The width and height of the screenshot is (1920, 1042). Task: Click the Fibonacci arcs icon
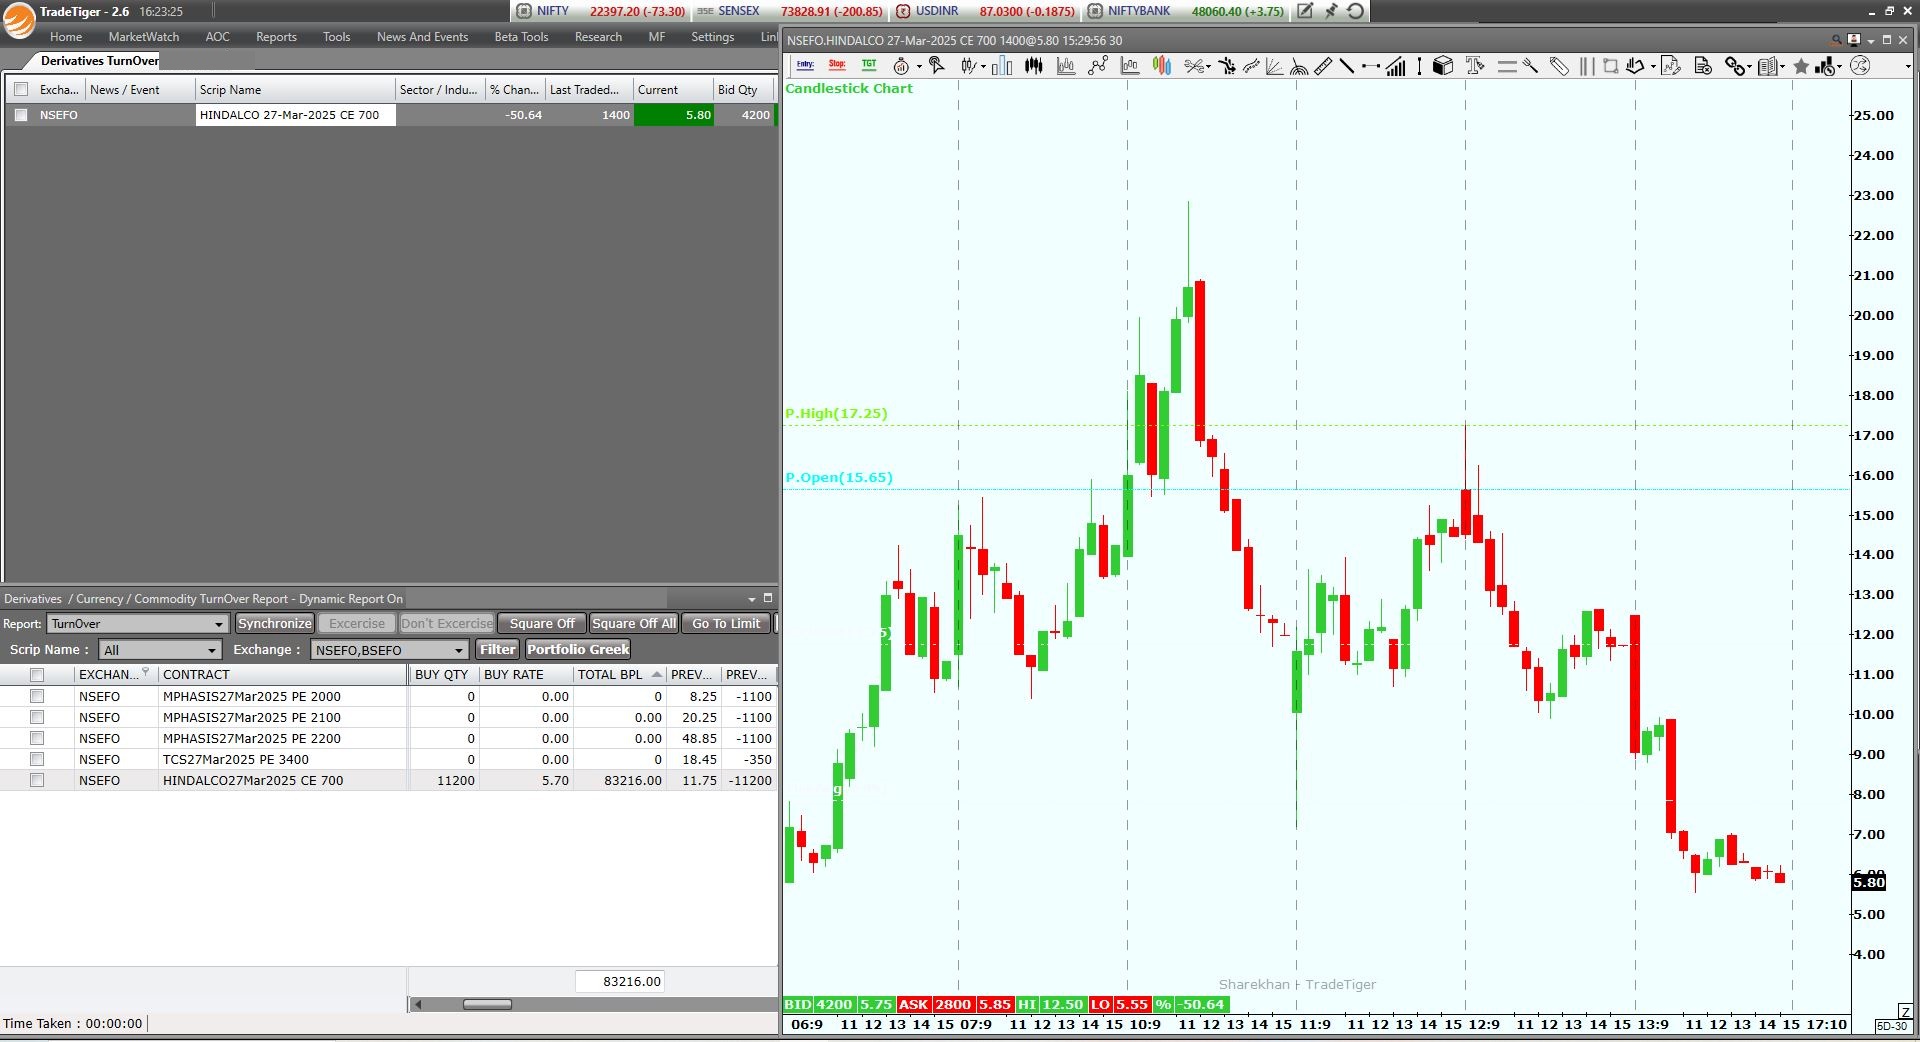1299,66
